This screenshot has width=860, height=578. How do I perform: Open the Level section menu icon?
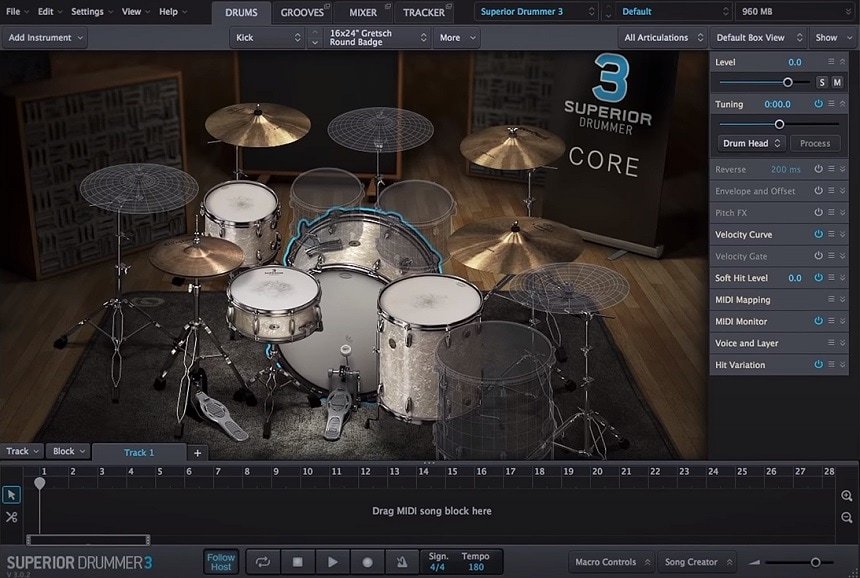tap(831, 62)
